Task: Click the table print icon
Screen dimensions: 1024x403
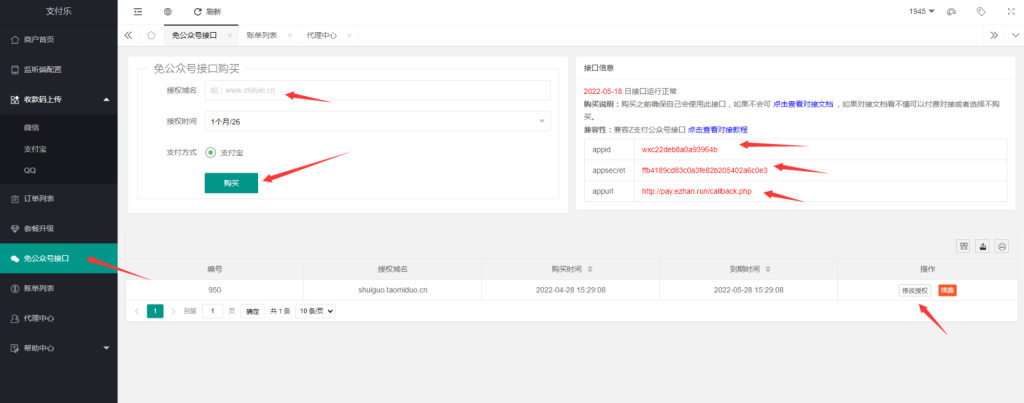Action: pos(1001,246)
